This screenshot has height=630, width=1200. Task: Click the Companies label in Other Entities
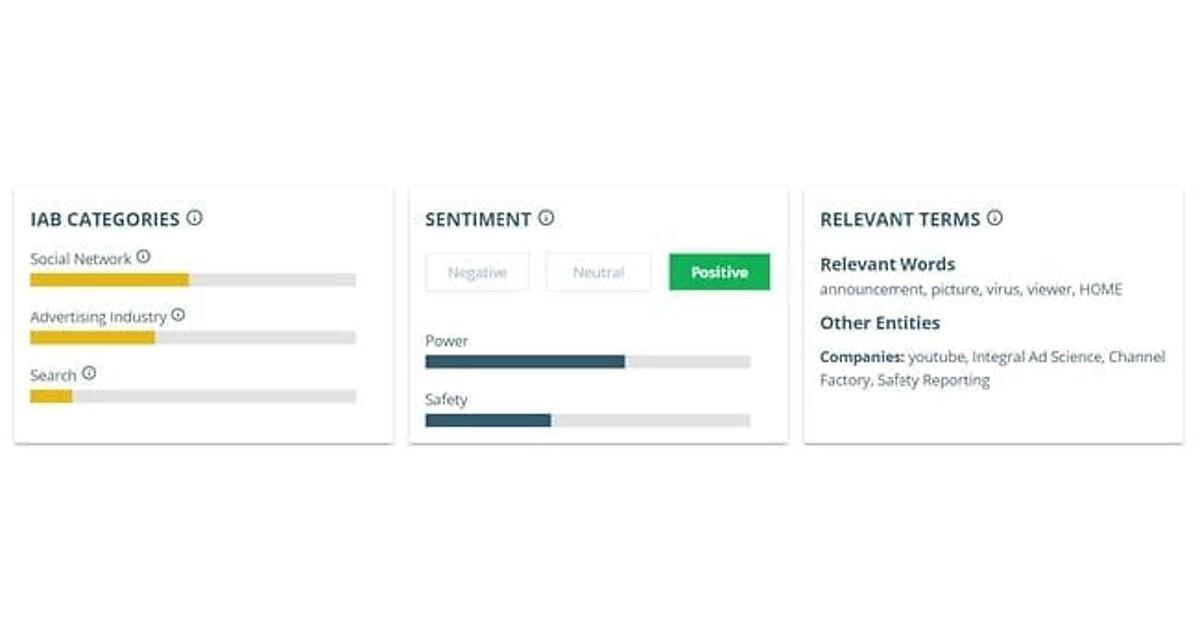(x=862, y=357)
